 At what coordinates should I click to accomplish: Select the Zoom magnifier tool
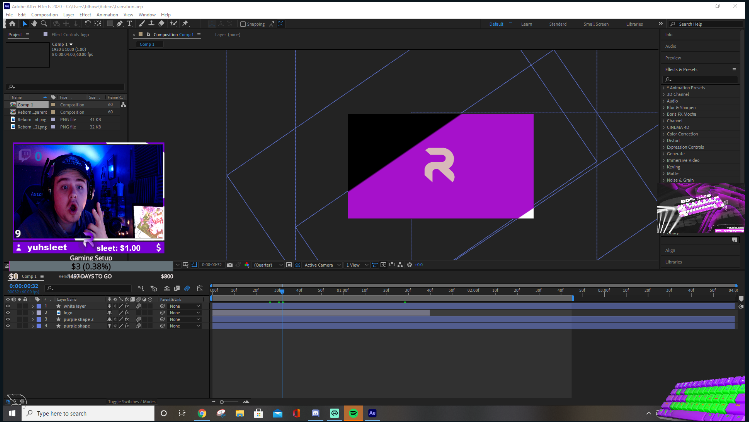point(43,23)
